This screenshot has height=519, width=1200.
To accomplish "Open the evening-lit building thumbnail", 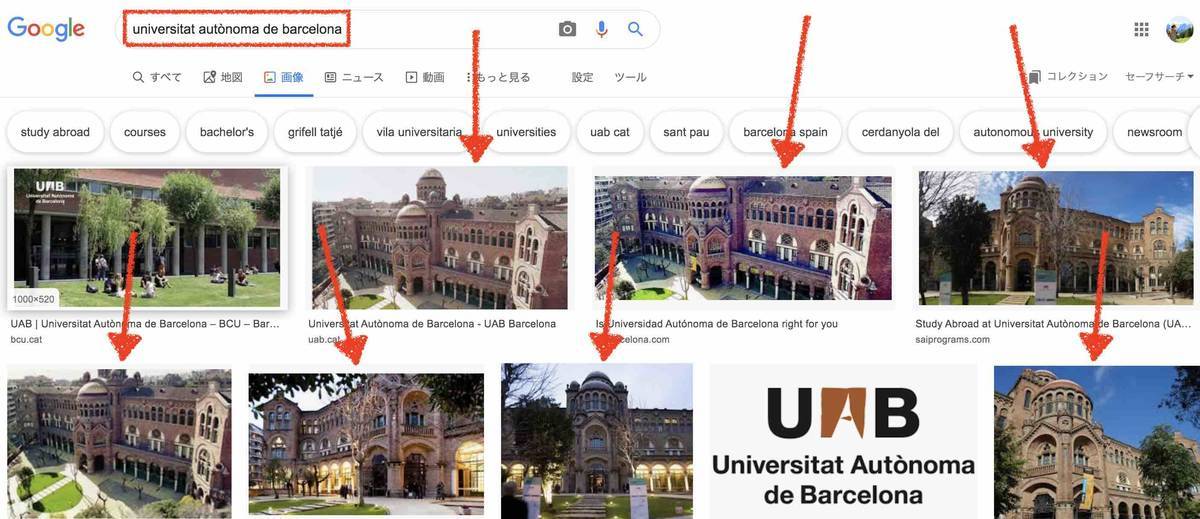I will [x=597, y=441].
